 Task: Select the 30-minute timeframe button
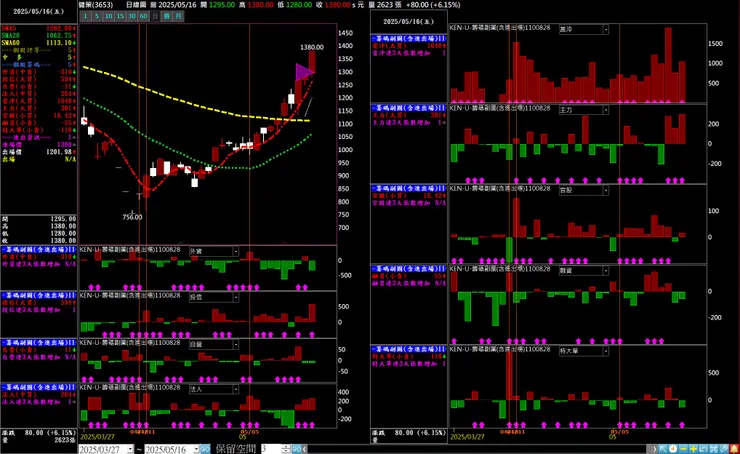pyautogui.click(x=132, y=16)
